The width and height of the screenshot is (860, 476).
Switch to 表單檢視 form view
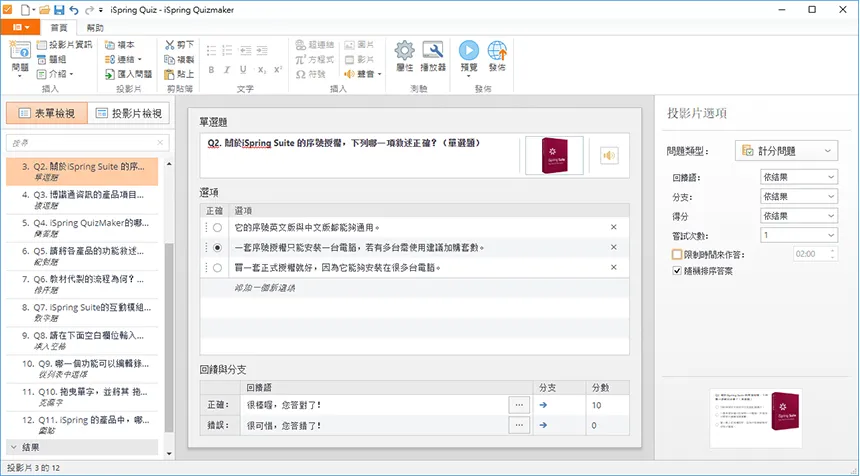point(47,114)
